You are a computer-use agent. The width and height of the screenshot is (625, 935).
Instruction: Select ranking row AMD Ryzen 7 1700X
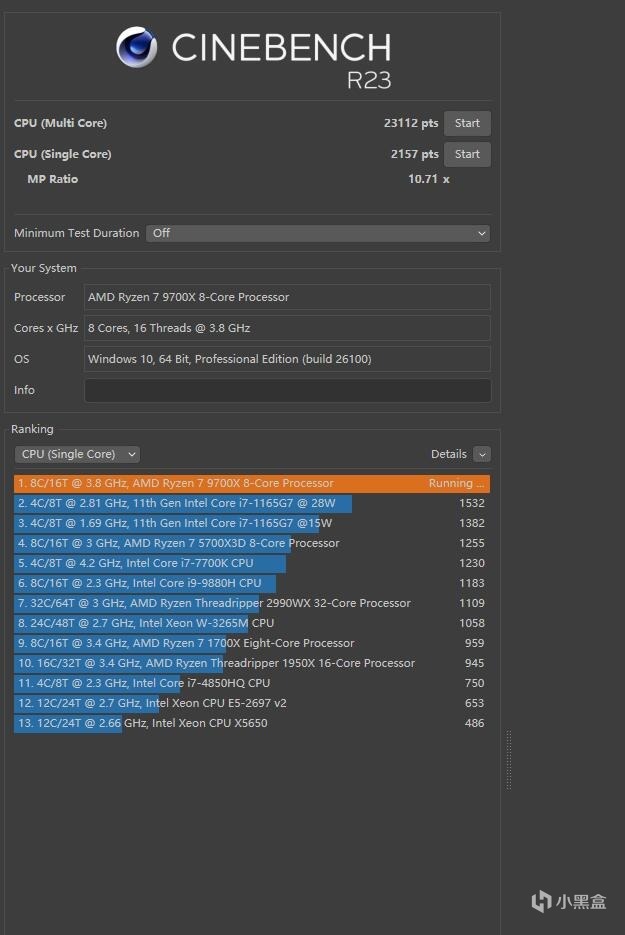point(252,643)
